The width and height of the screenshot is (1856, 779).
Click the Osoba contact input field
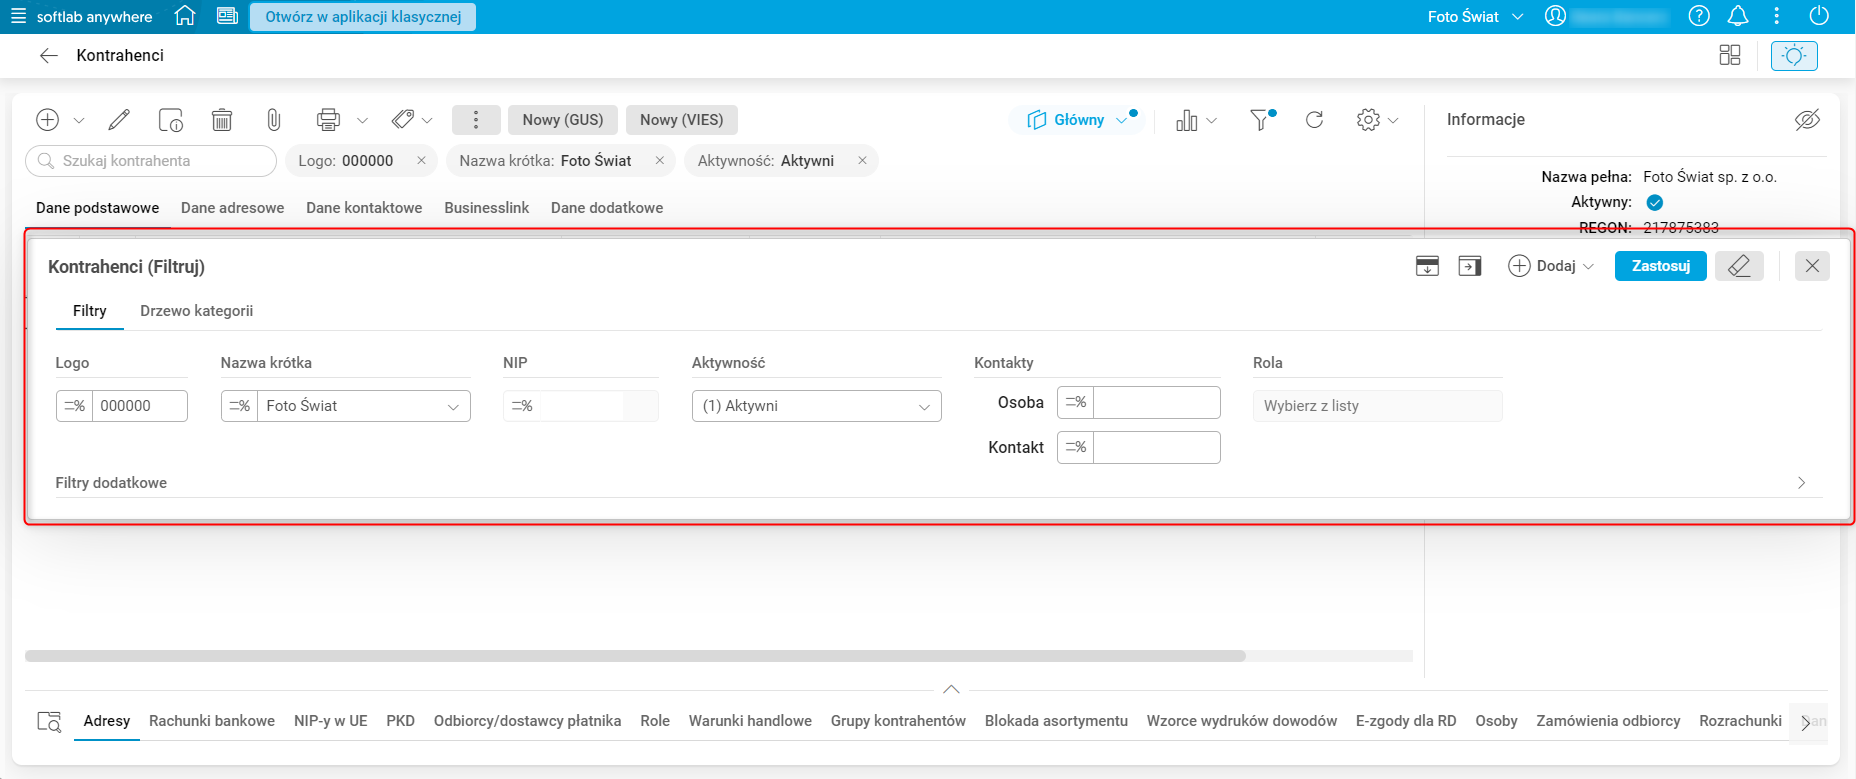pos(1157,402)
